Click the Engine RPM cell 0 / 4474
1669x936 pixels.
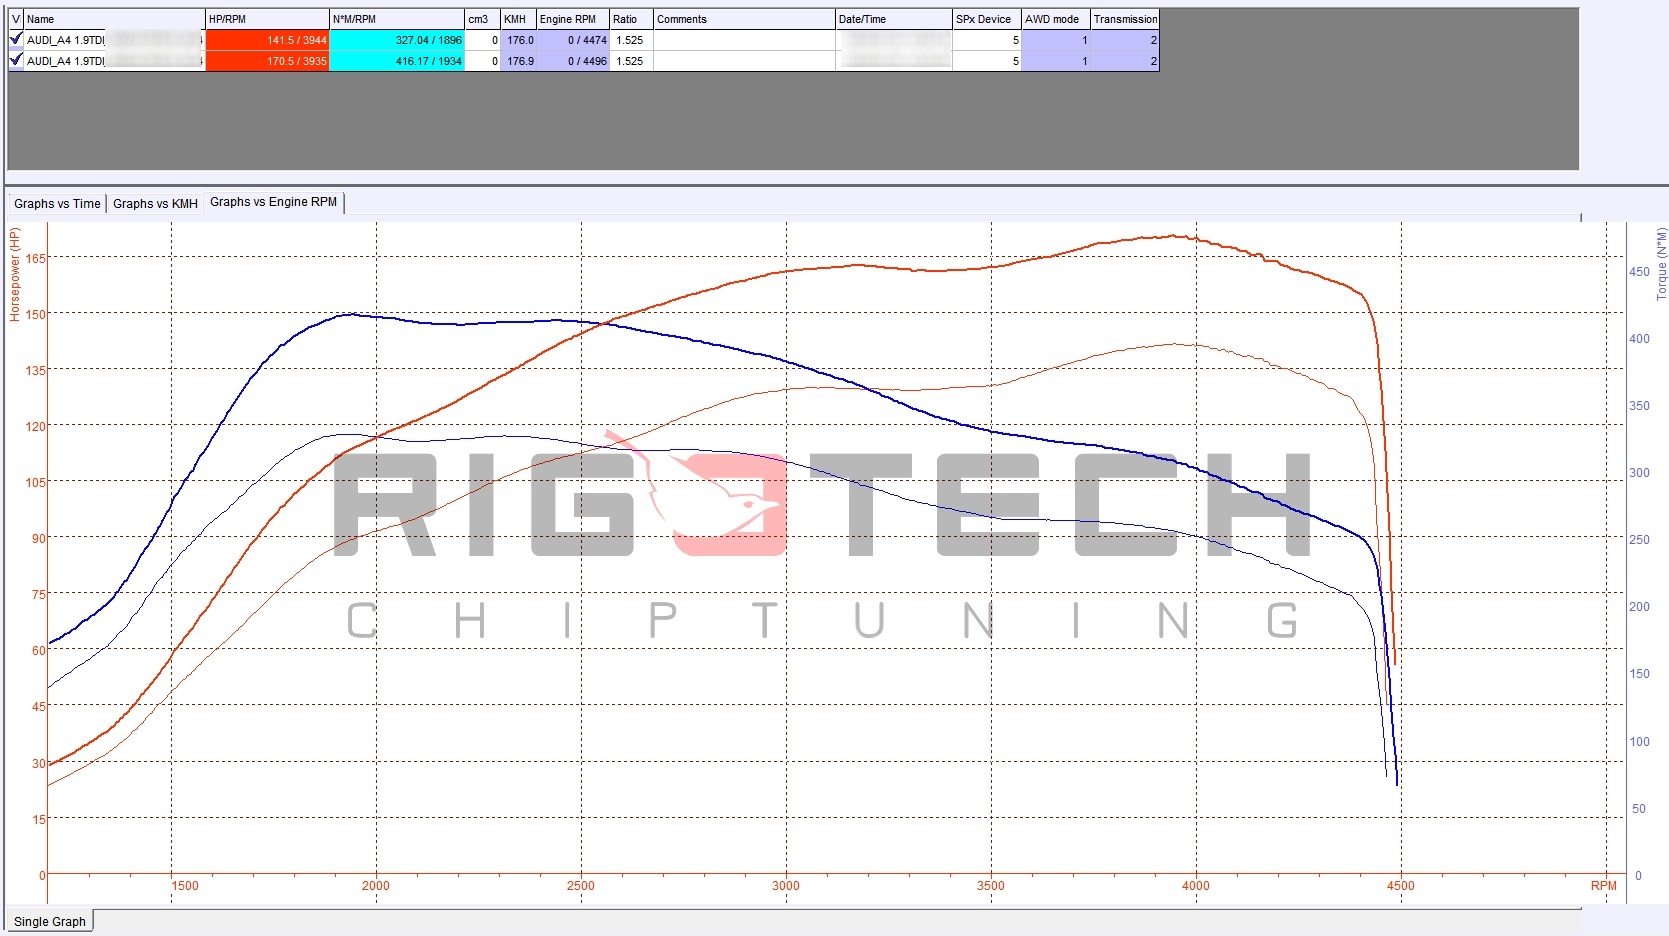pos(573,40)
